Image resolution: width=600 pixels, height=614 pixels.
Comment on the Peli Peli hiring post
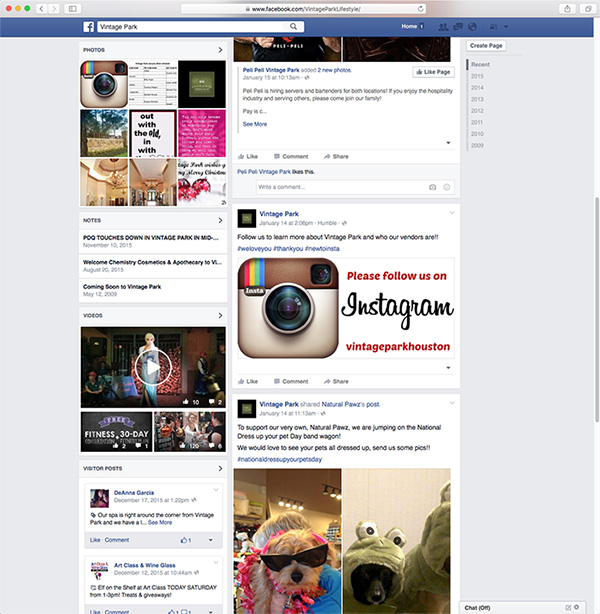(291, 156)
